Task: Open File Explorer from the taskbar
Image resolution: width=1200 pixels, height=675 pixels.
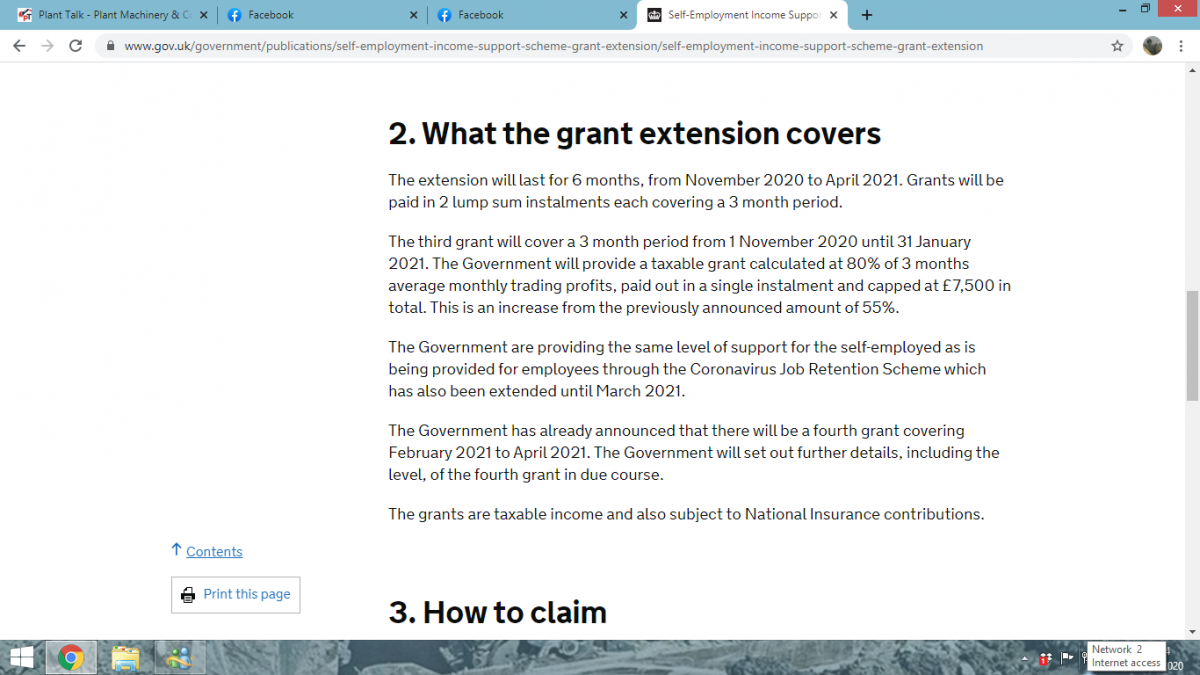Action: click(x=126, y=657)
